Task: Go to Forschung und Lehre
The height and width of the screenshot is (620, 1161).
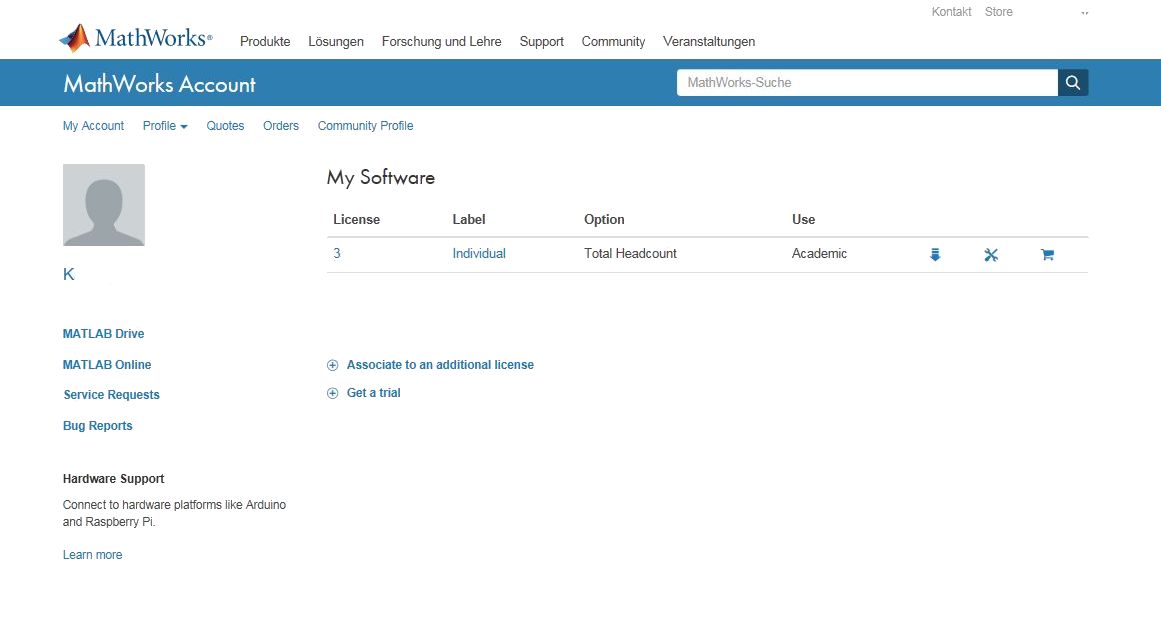Action: (x=441, y=42)
